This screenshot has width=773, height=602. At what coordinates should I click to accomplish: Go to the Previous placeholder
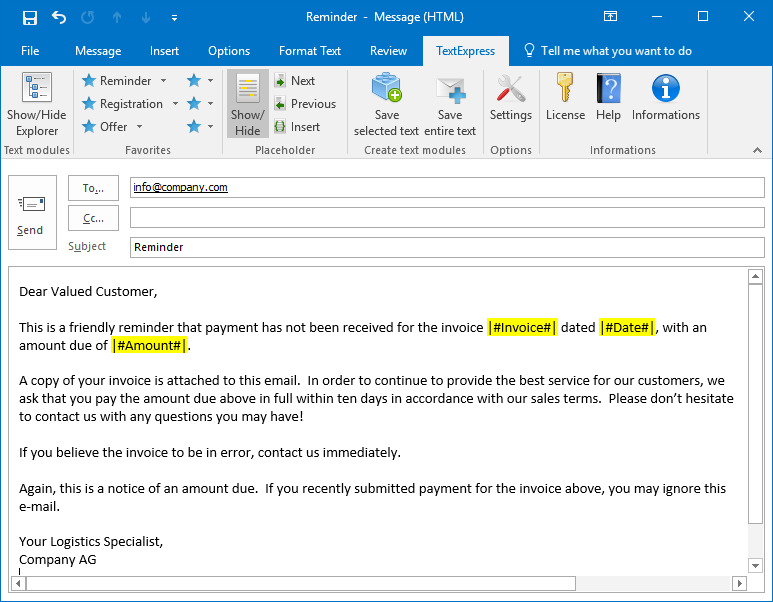305,104
